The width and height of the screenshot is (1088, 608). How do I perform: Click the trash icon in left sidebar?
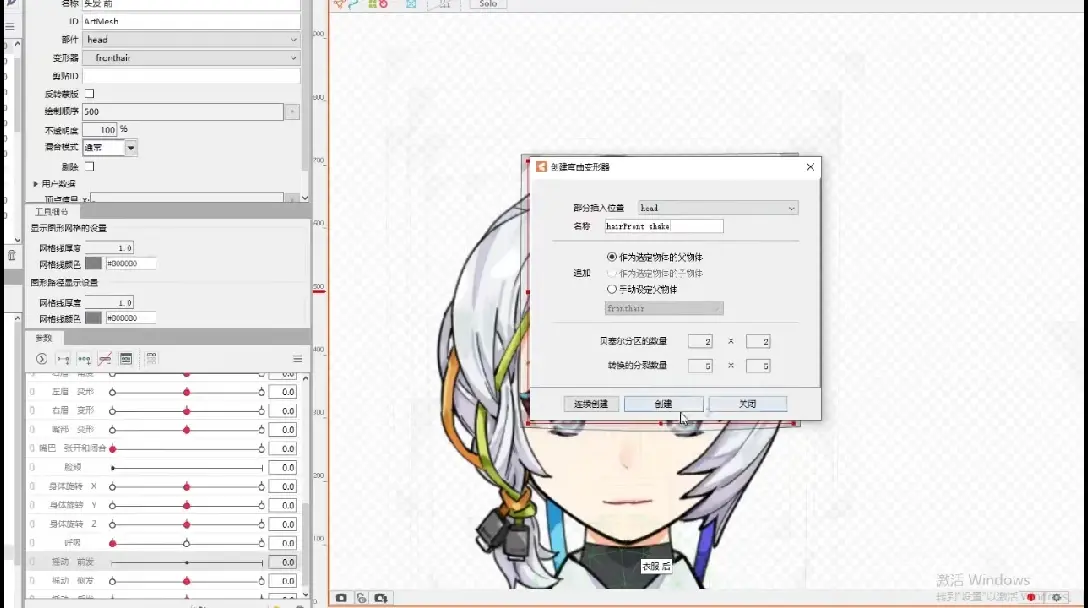pyautogui.click(x=11, y=255)
